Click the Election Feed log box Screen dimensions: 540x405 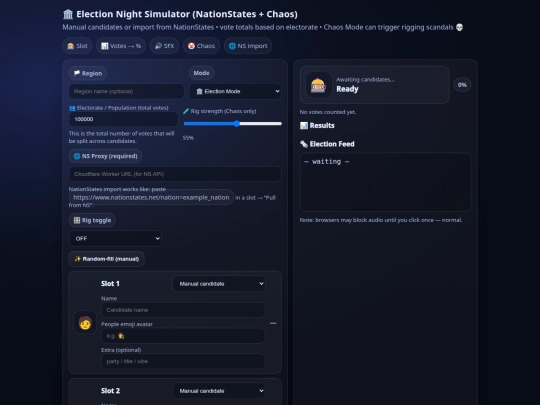click(385, 182)
